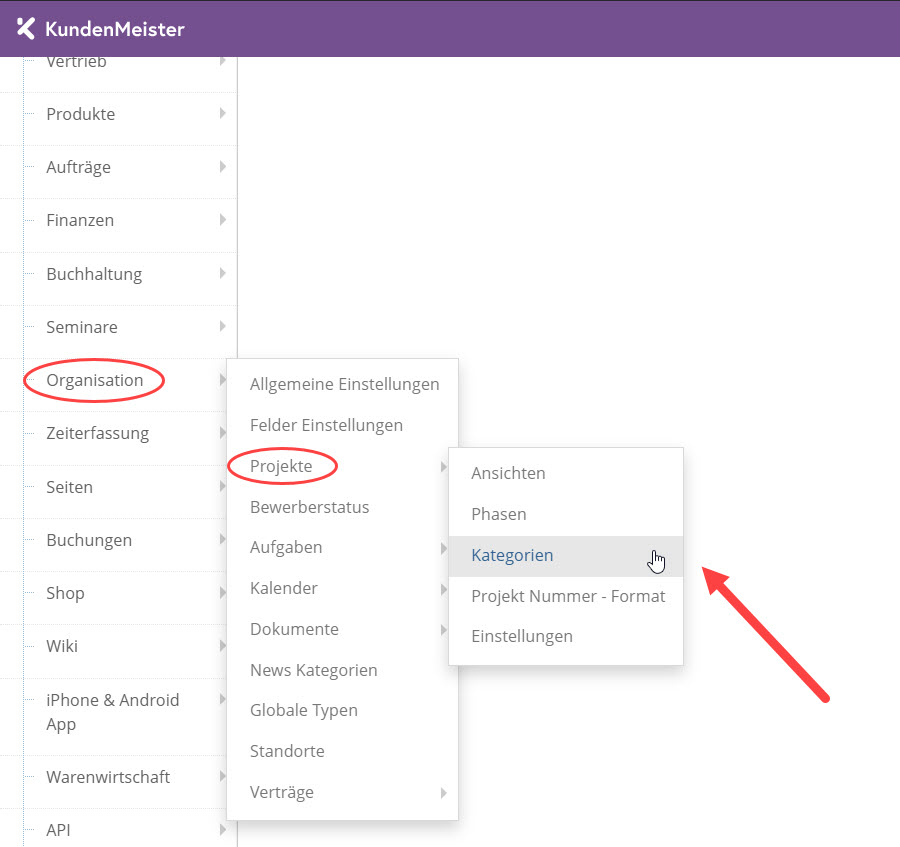Viewport: 900px width, 847px height.
Task: Choose Felder Einstellungen menu item
Action: point(327,425)
